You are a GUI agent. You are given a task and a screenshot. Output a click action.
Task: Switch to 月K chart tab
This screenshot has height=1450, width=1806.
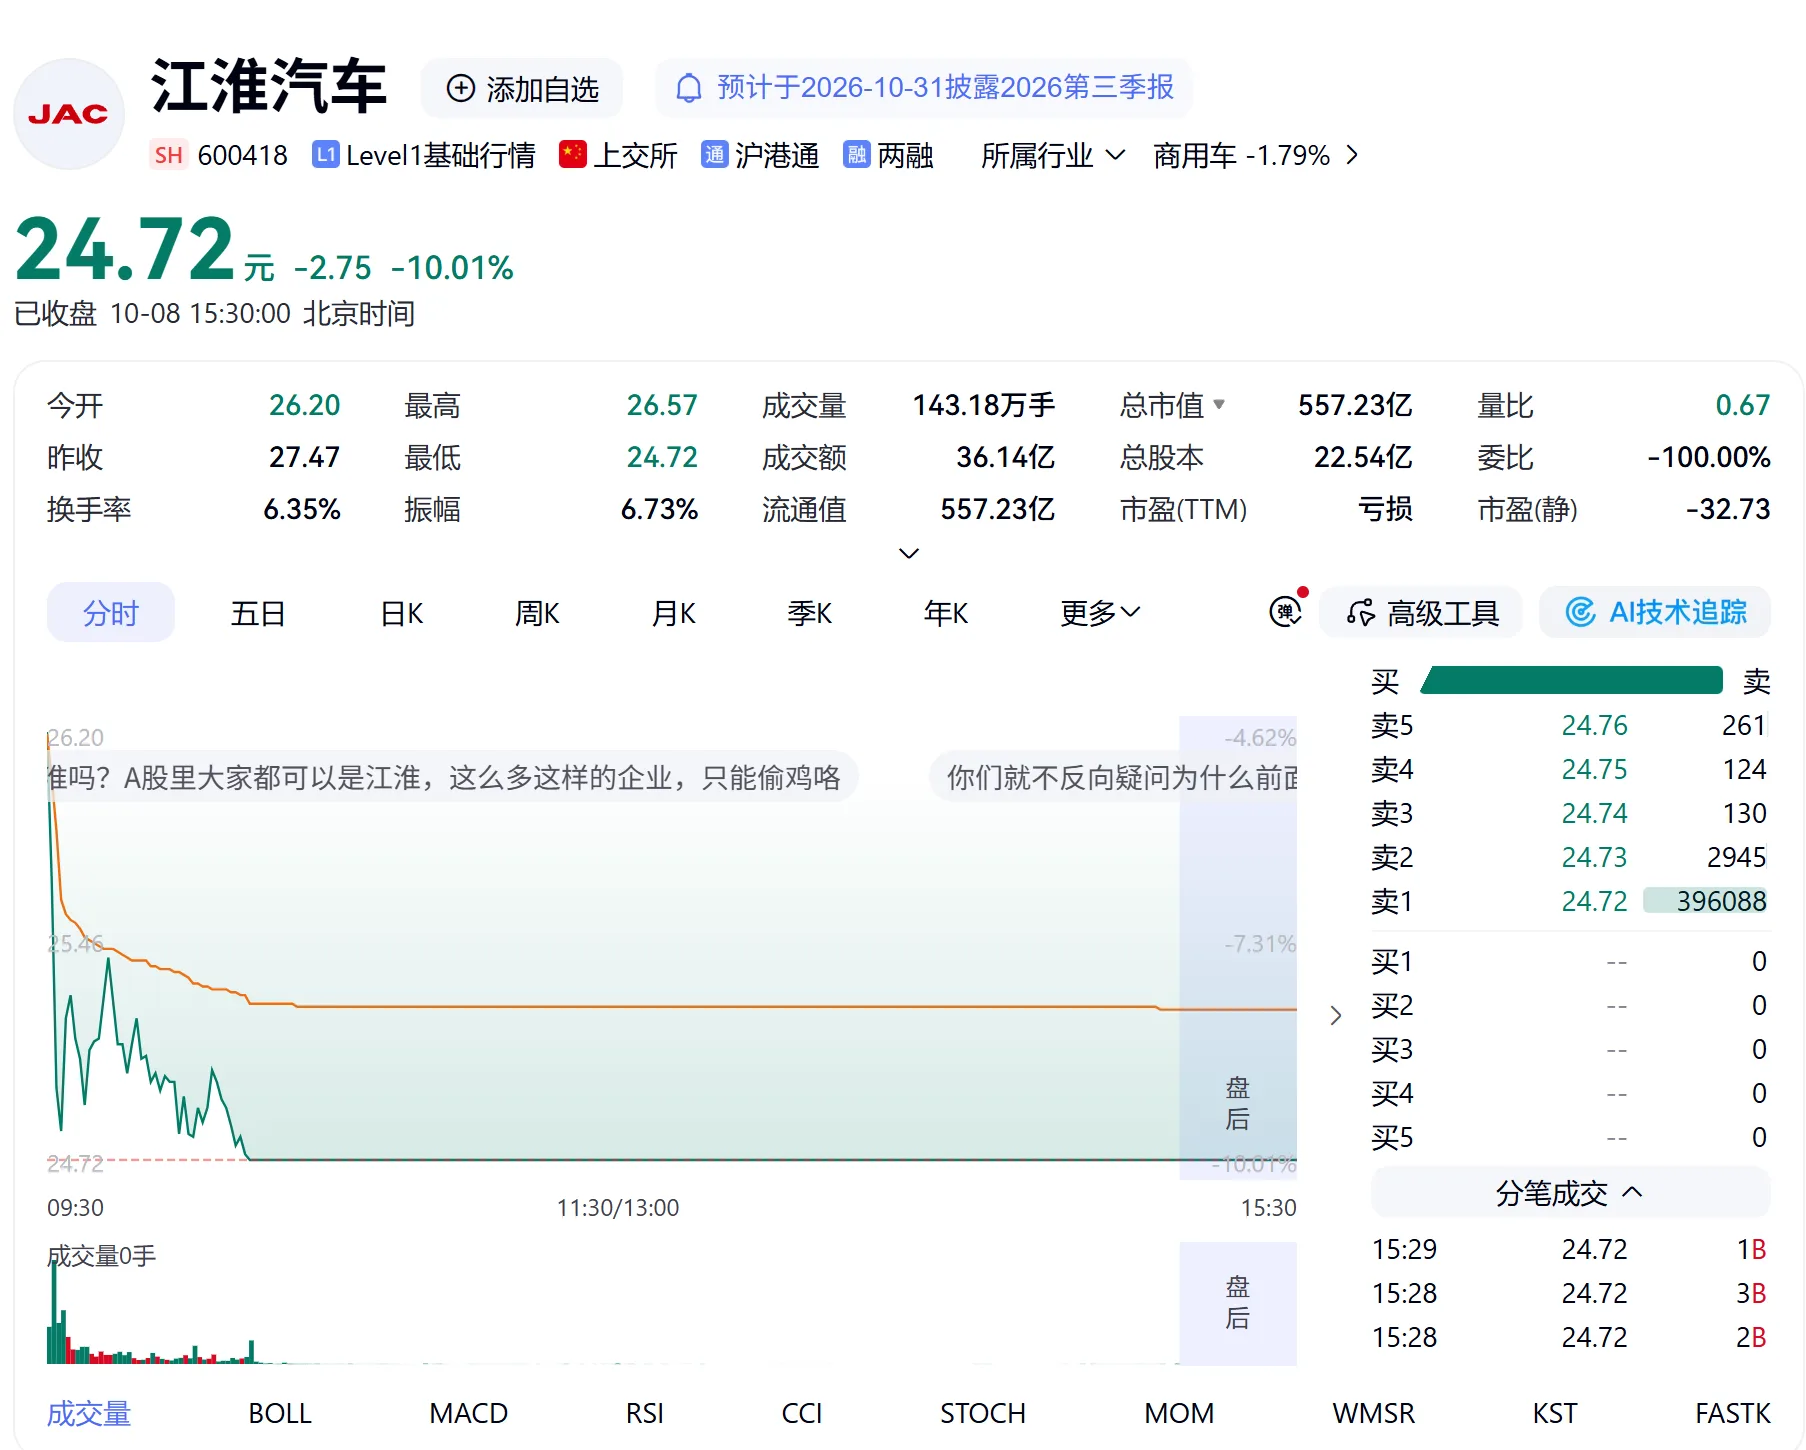click(674, 612)
